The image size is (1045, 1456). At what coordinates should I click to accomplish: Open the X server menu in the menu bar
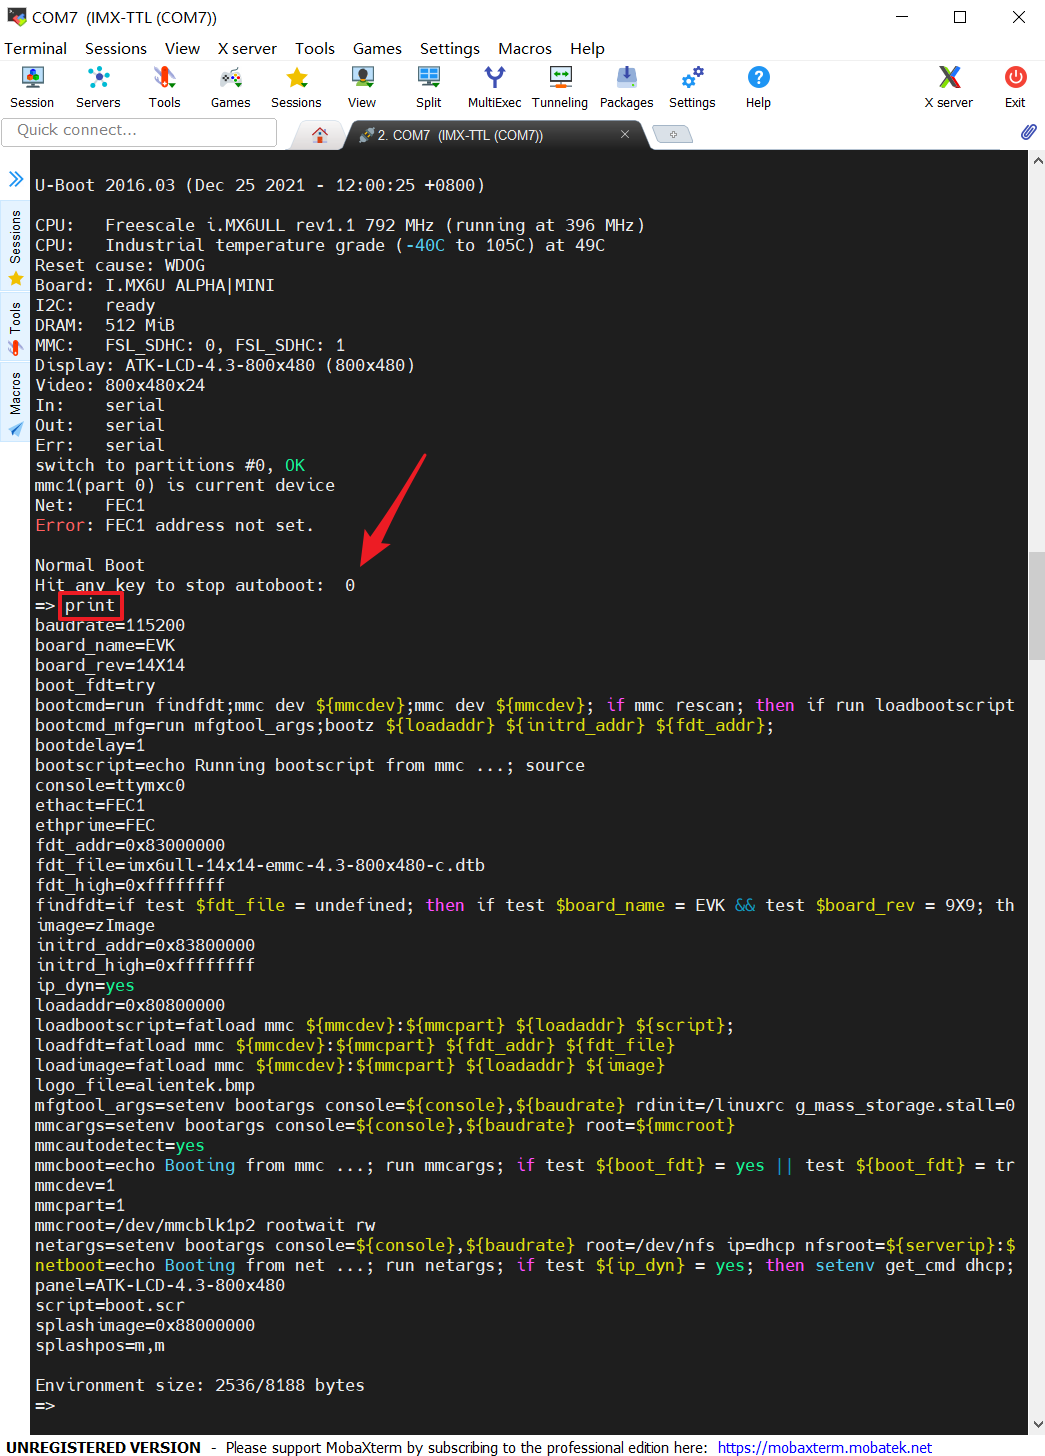pos(247,48)
